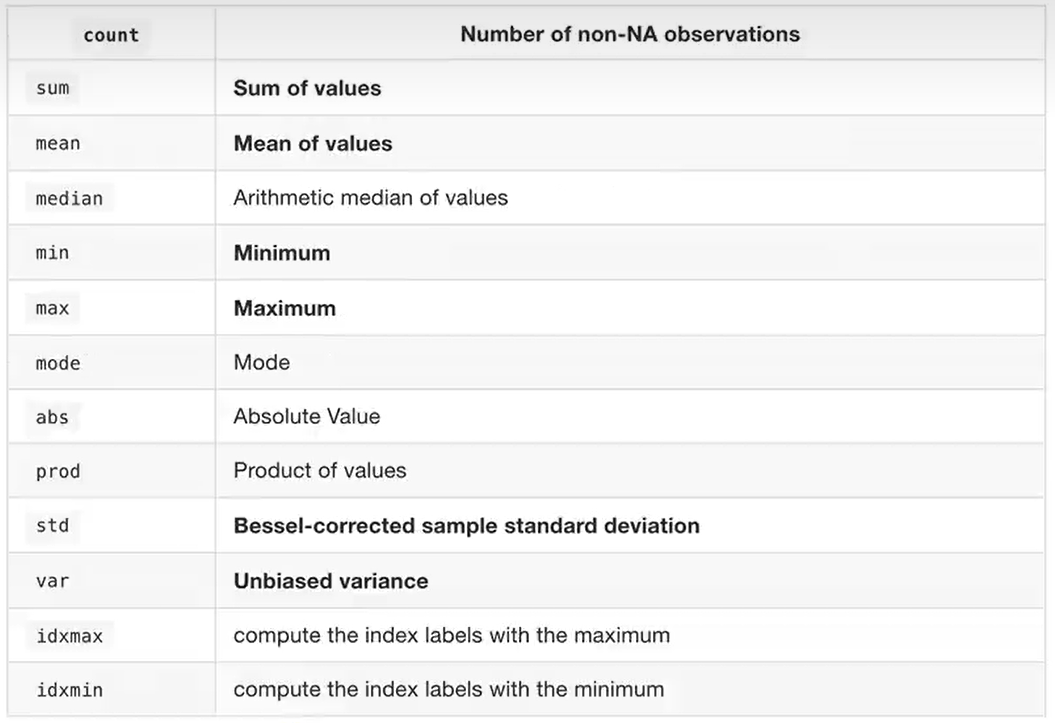Select the mode code label
This screenshot has height=723, width=1055.
click(x=58, y=362)
